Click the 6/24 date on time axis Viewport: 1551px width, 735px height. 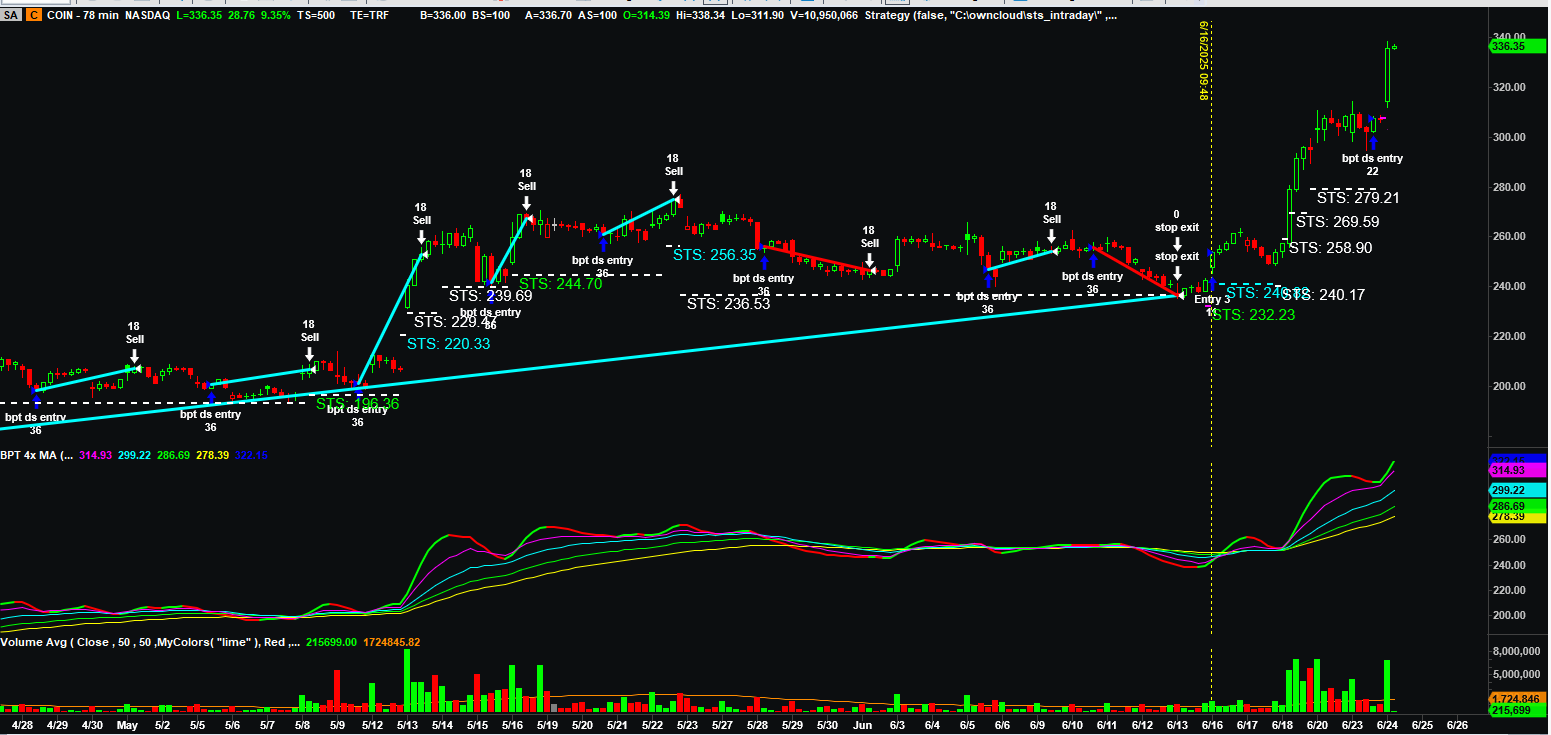click(x=1387, y=724)
